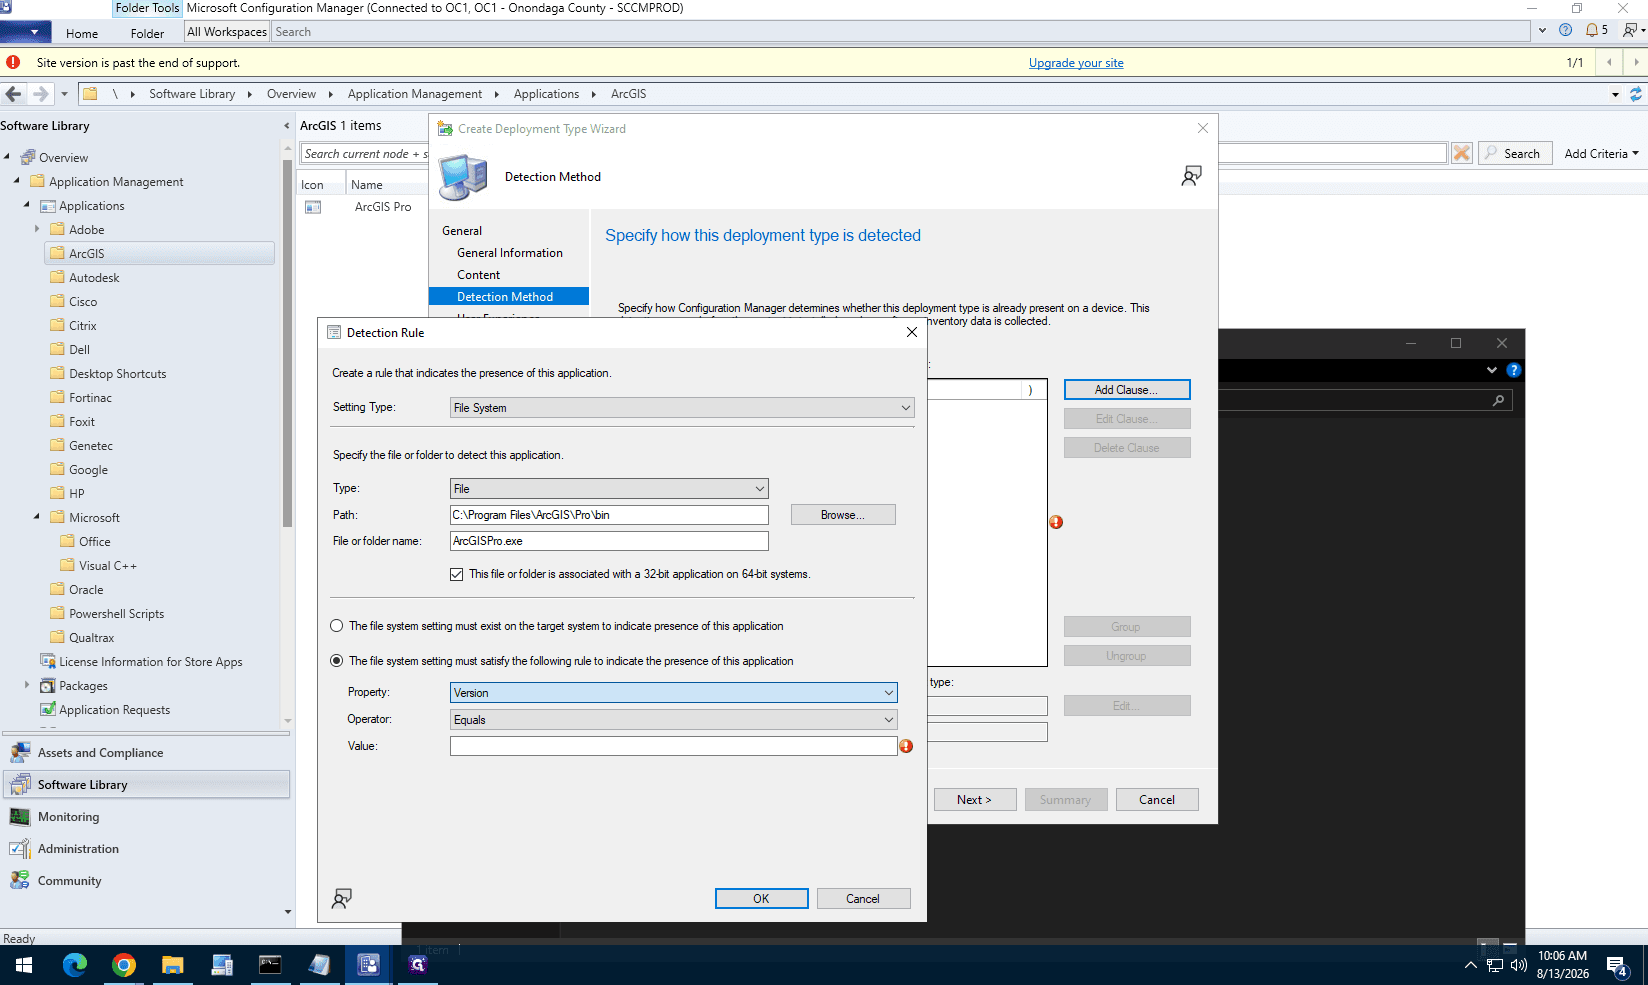Click OK in Detection Rule dialog
This screenshot has width=1648, height=985.
(x=761, y=899)
